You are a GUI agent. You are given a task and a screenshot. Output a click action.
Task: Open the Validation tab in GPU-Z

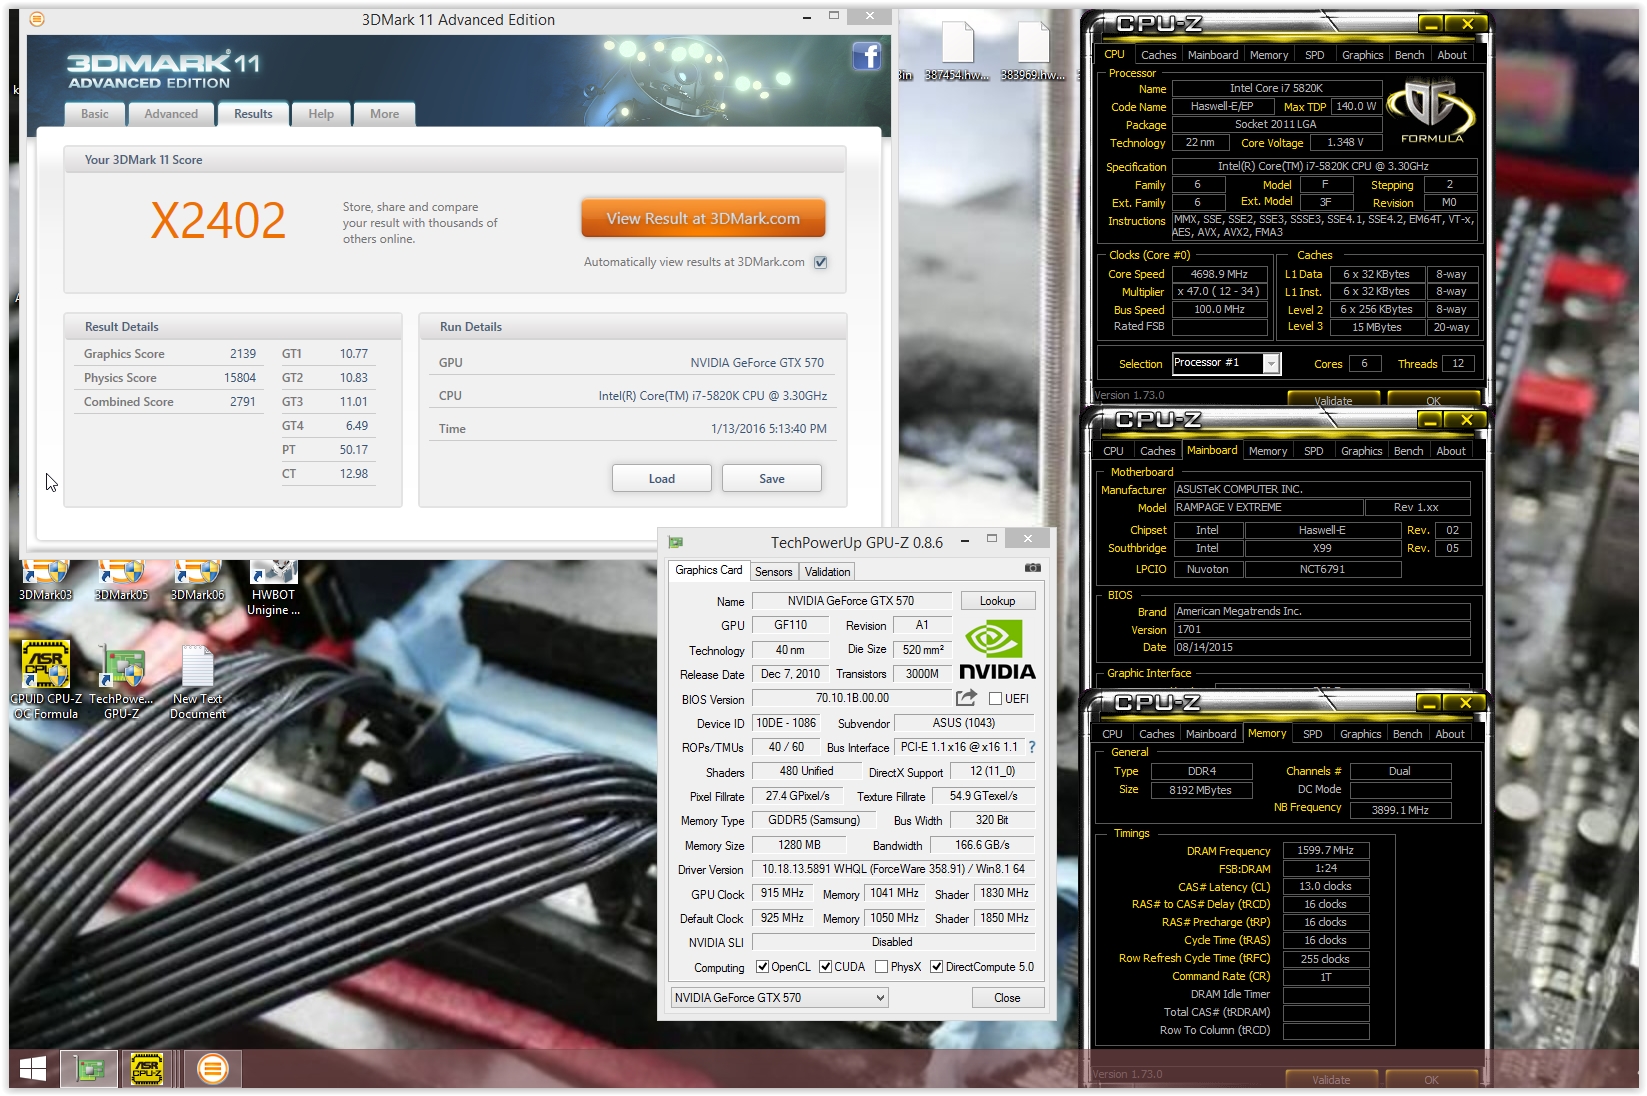coord(828,572)
